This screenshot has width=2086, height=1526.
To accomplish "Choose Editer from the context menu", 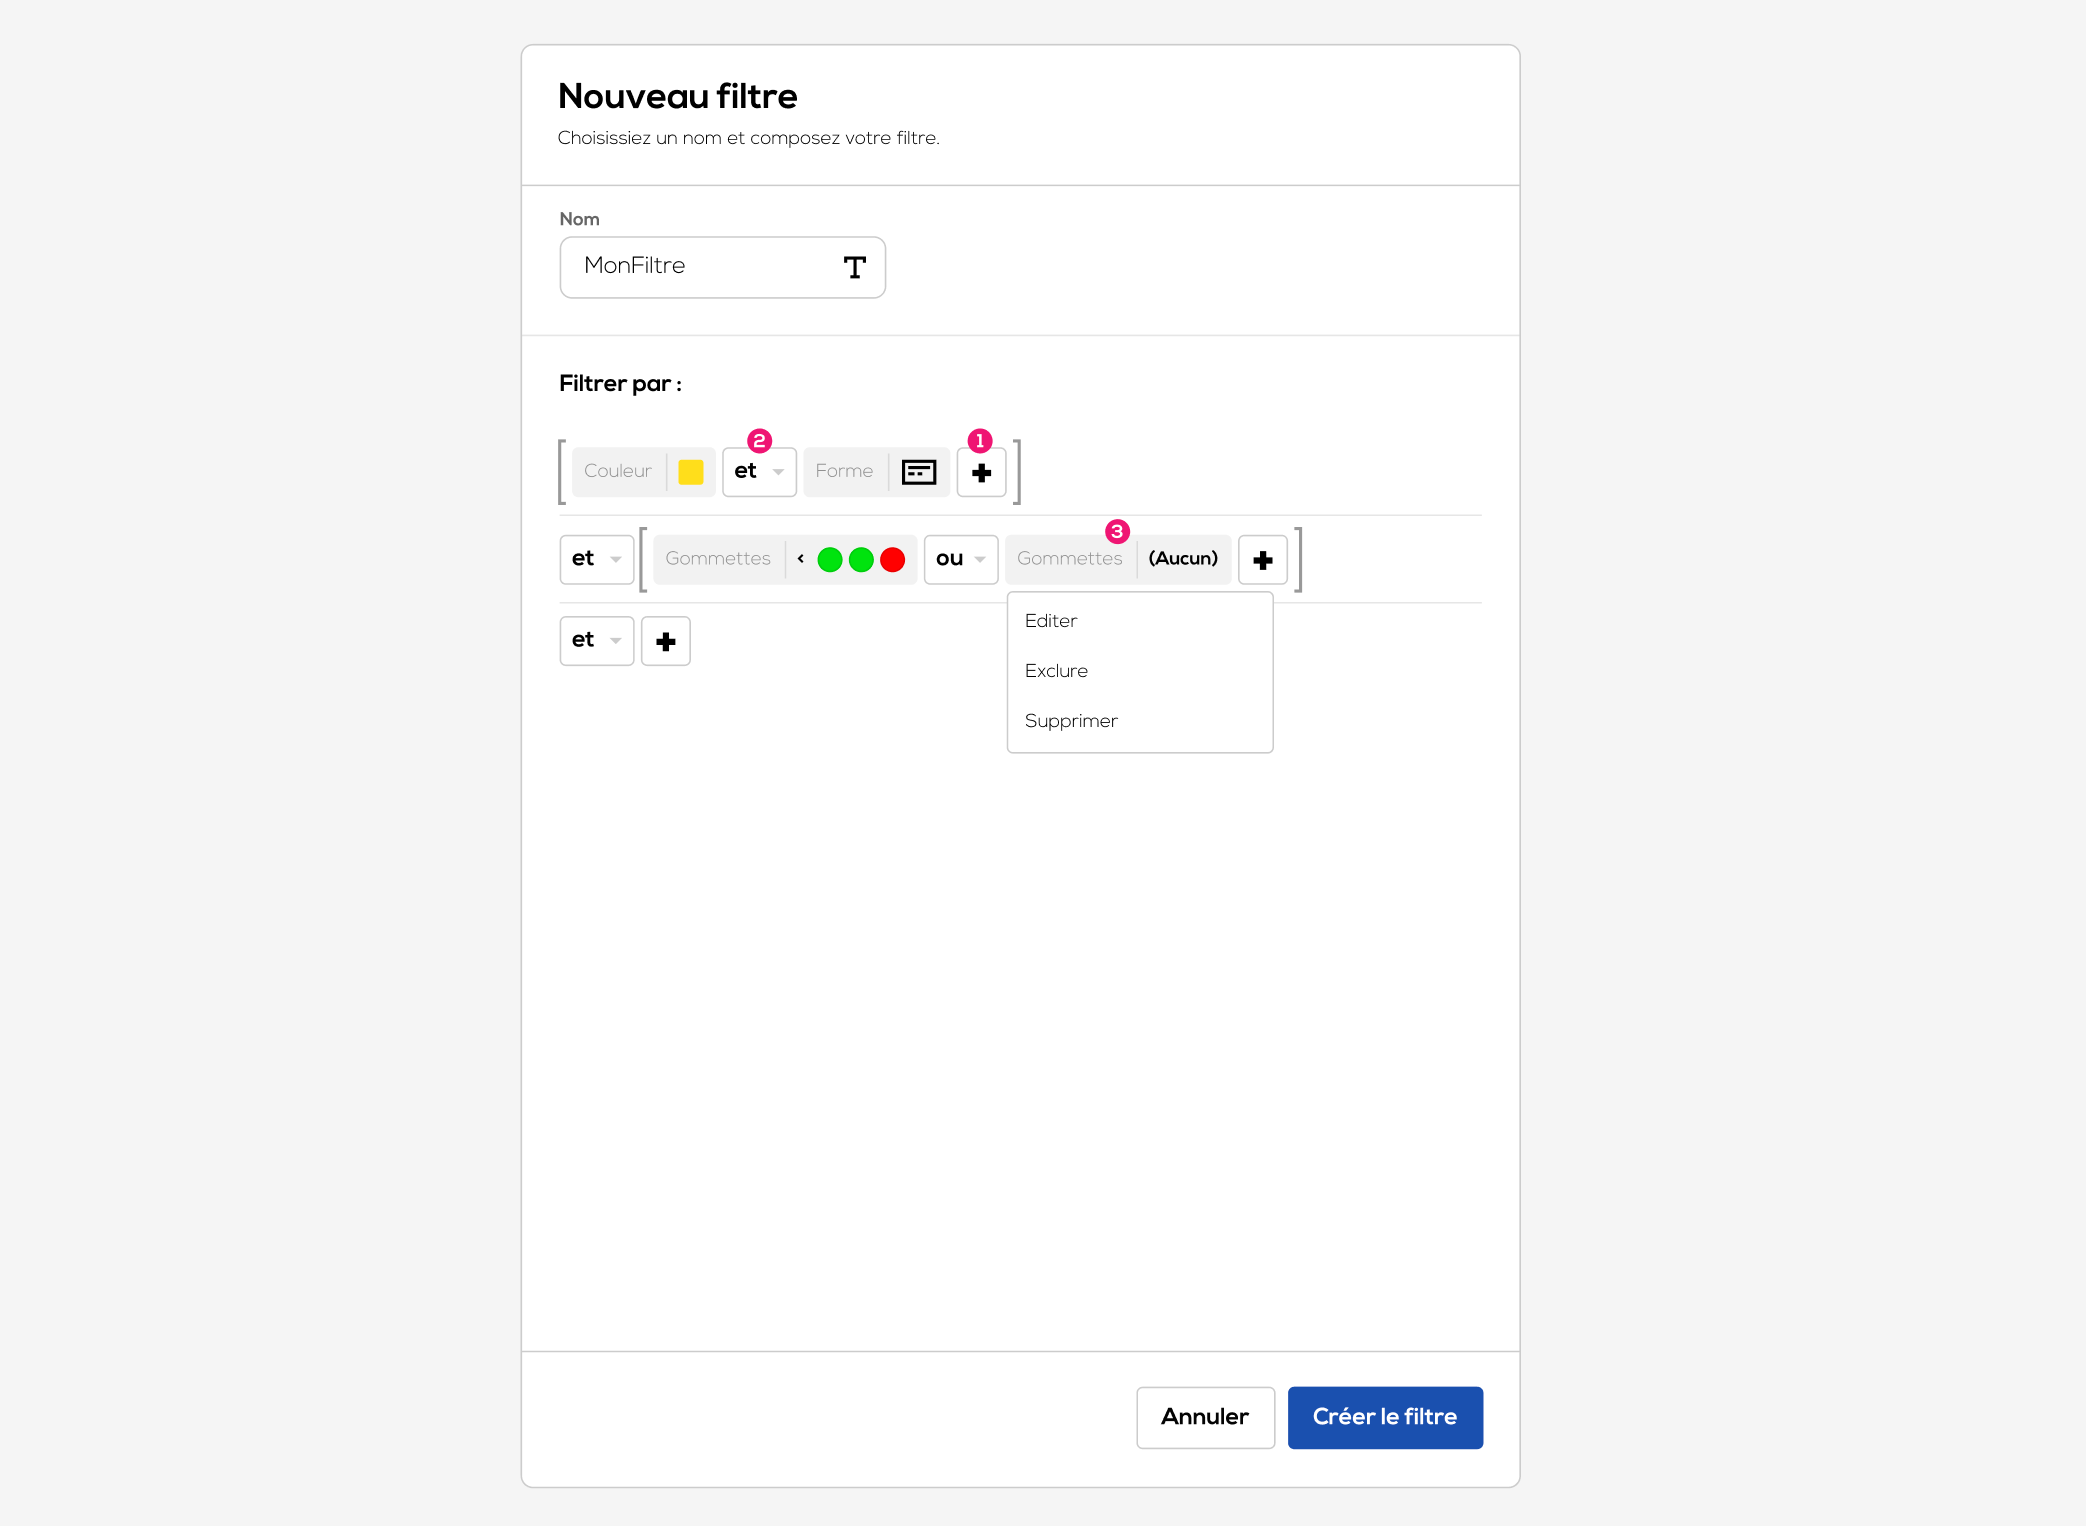I will 1051,621.
